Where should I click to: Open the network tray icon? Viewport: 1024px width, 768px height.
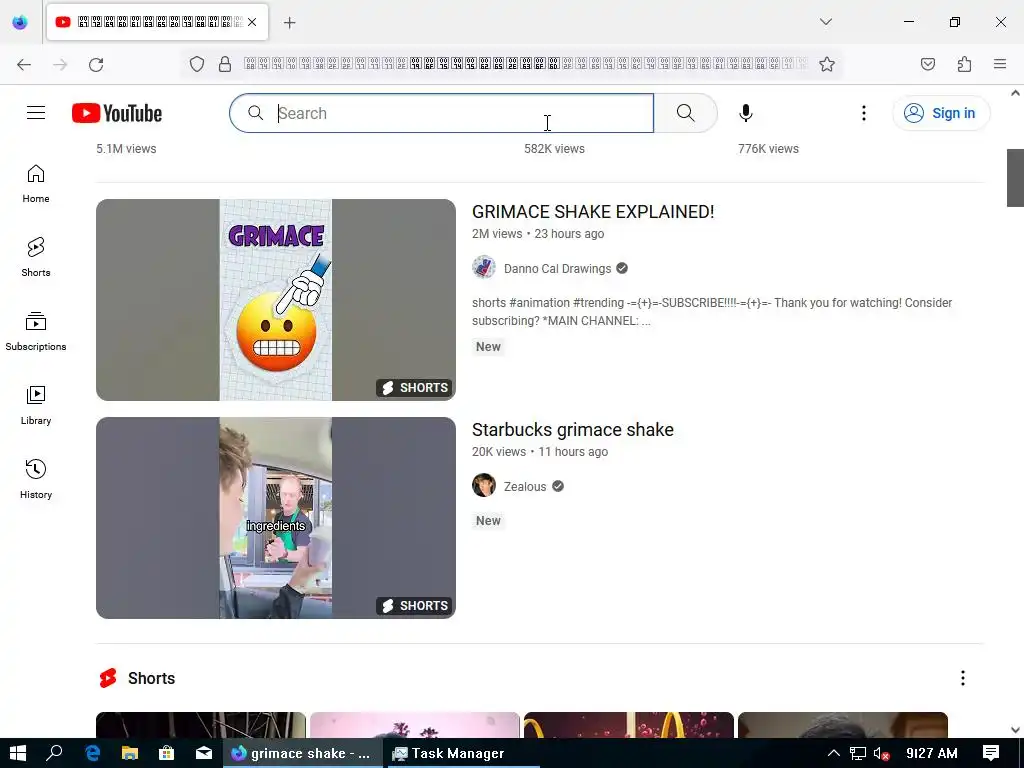point(857,754)
